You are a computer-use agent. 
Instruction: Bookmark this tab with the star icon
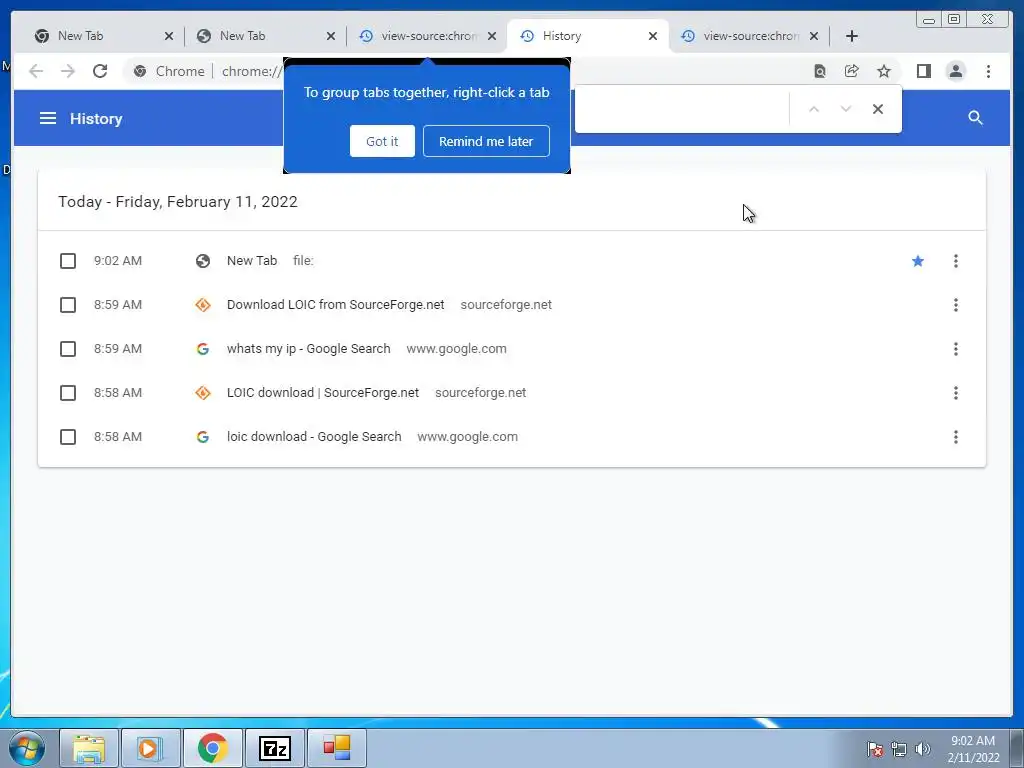click(x=884, y=71)
